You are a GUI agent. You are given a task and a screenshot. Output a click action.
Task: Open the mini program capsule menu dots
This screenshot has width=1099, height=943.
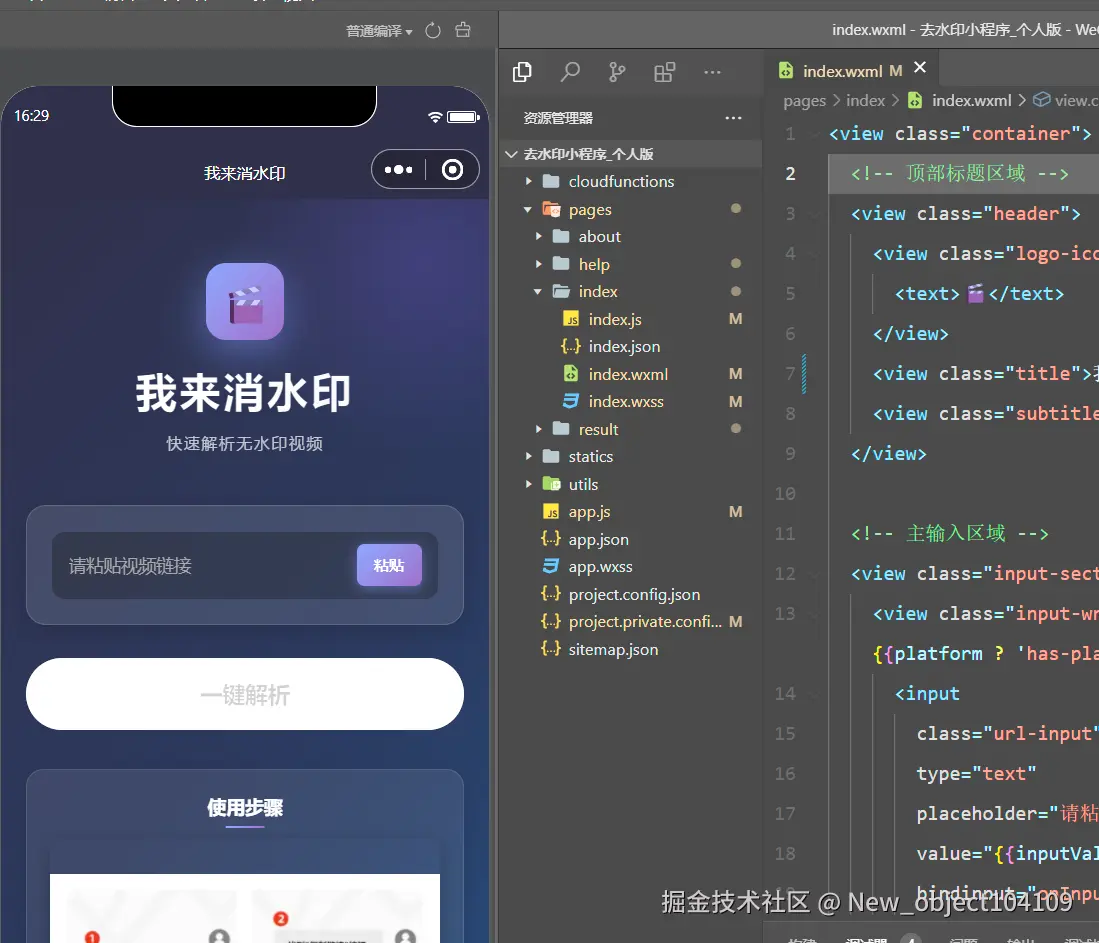398,170
